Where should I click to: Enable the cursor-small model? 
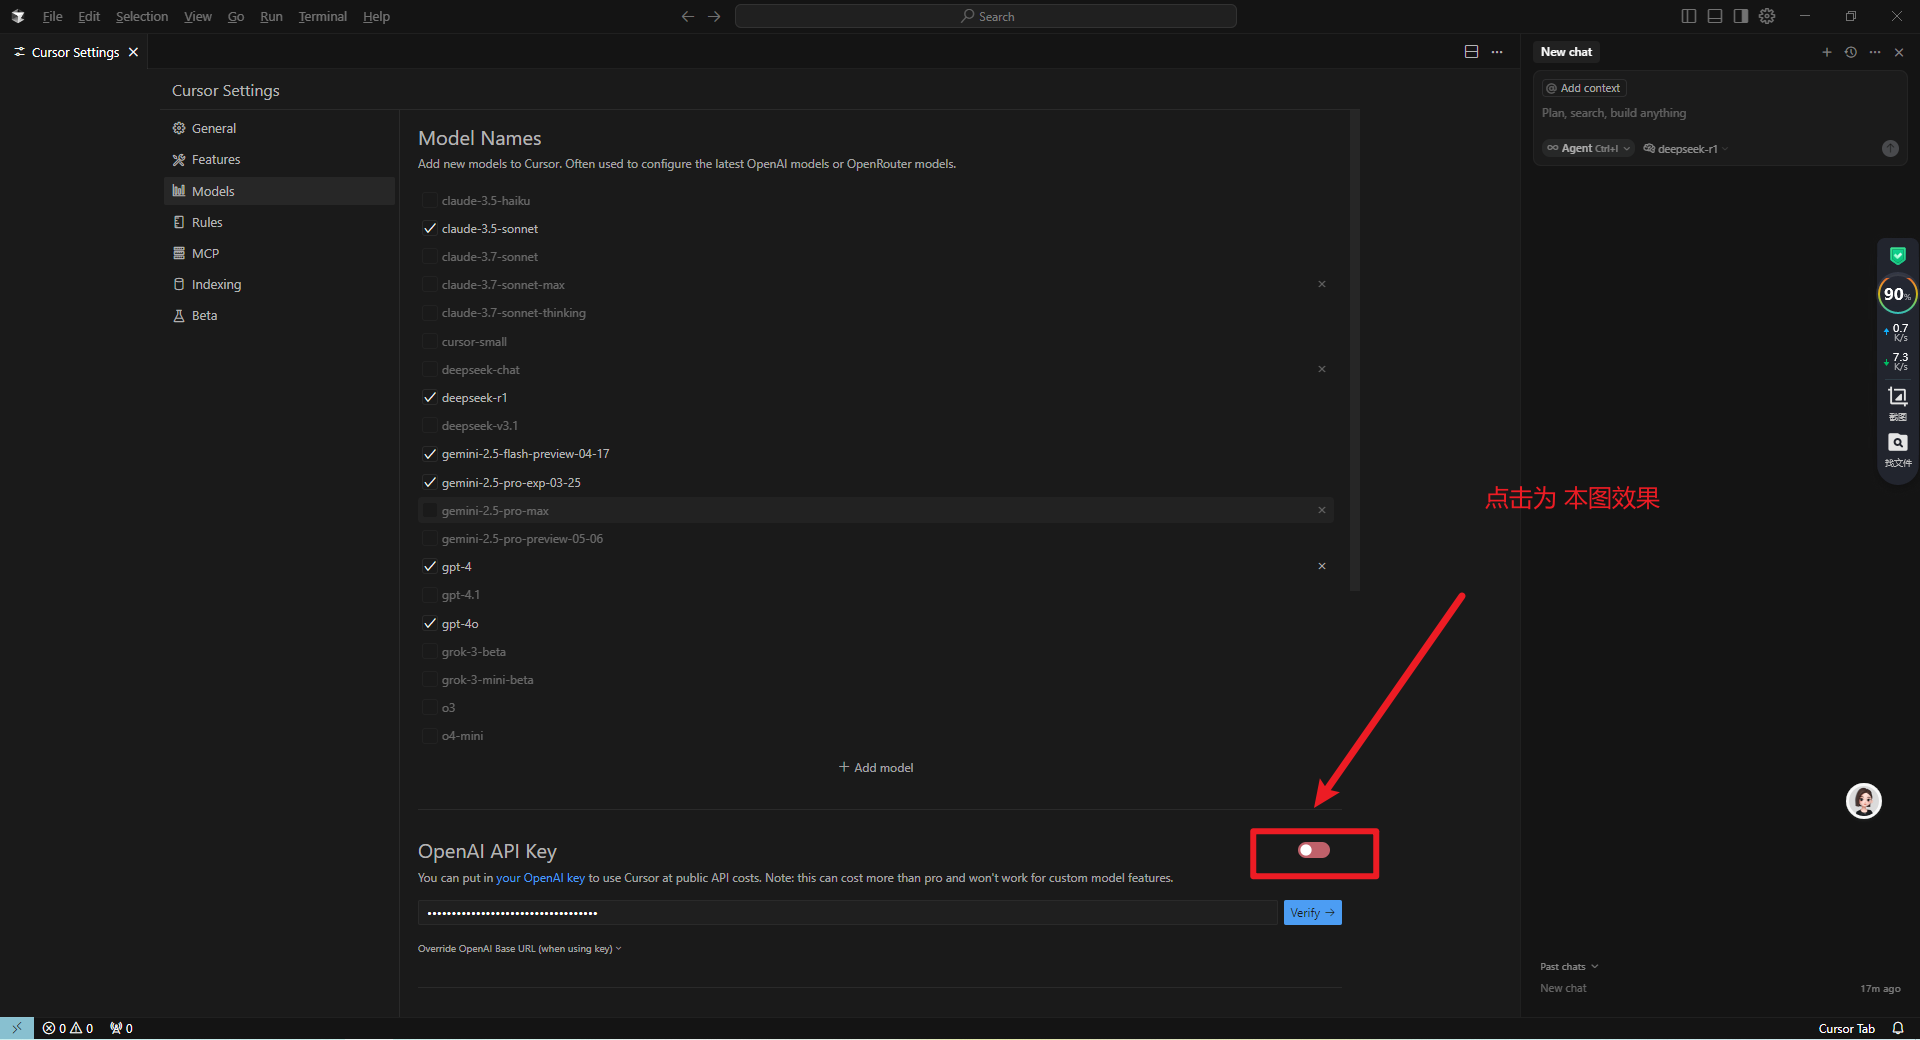pyautogui.click(x=430, y=342)
